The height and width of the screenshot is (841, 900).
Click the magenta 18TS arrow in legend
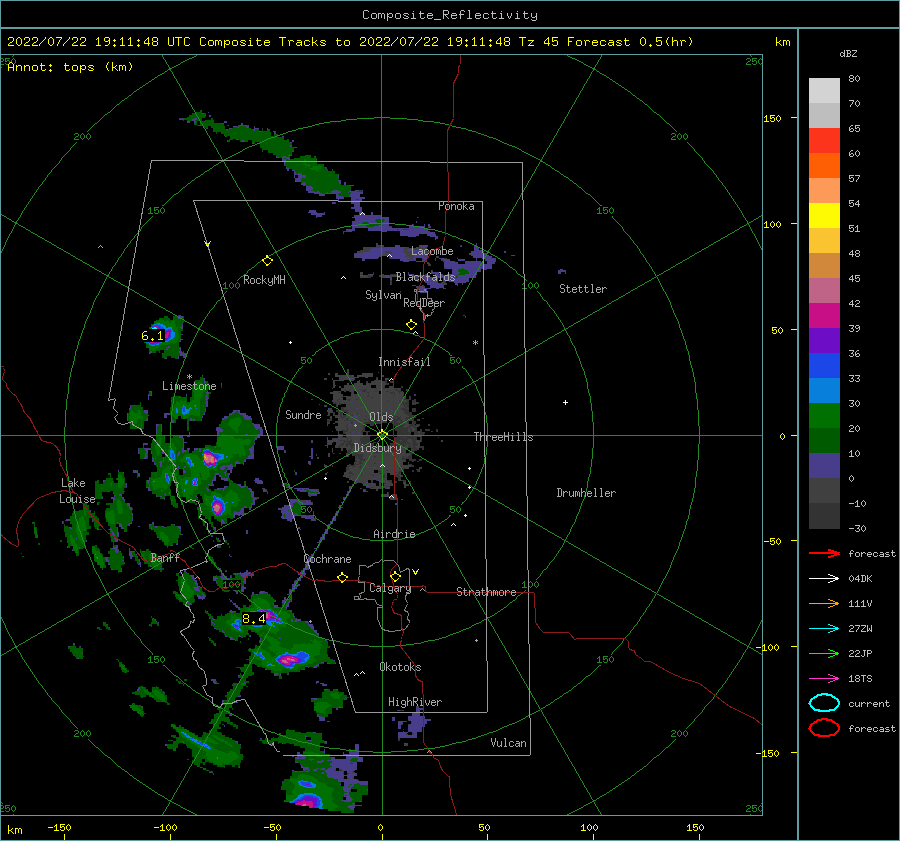824,679
